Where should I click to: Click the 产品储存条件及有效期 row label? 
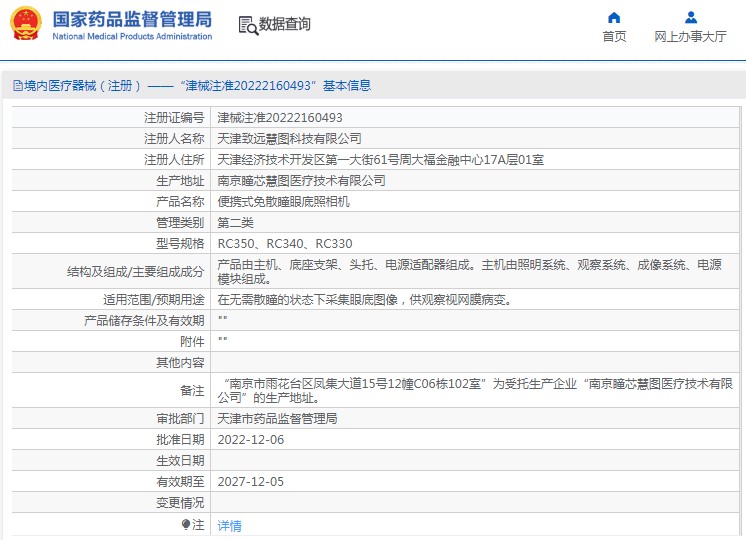point(144,321)
